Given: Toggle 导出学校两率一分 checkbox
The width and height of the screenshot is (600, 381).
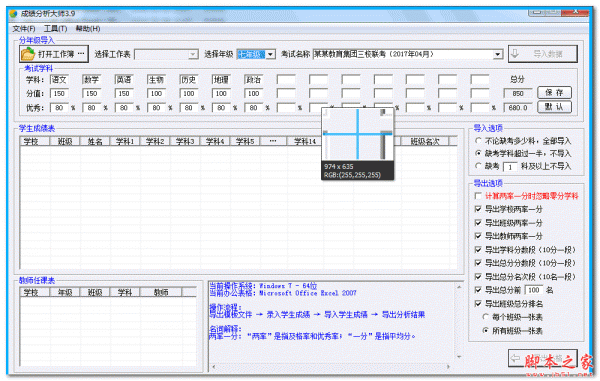Looking at the screenshot, I should 478,209.
